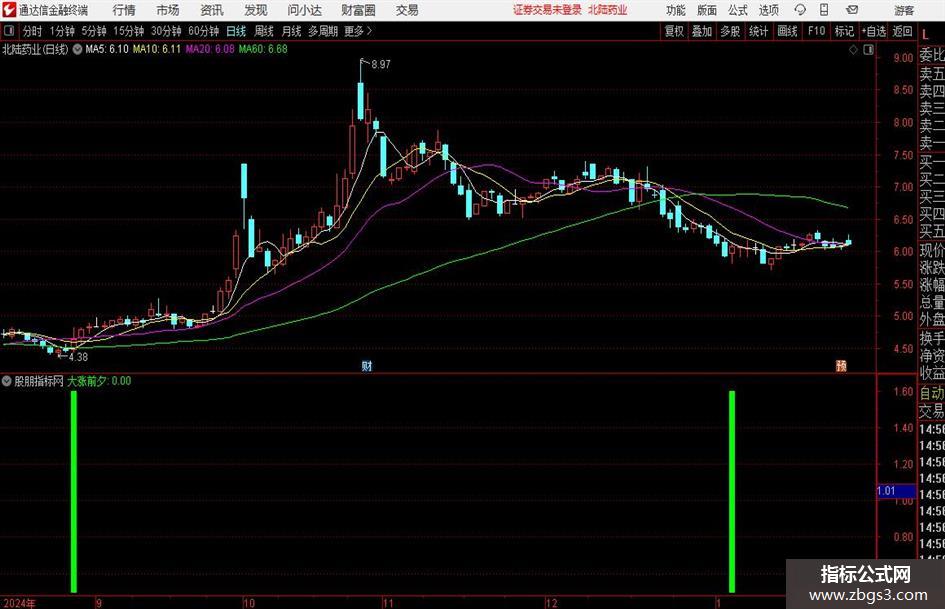Click the 4.38 low price label
945x609 pixels.
point(78,356)
